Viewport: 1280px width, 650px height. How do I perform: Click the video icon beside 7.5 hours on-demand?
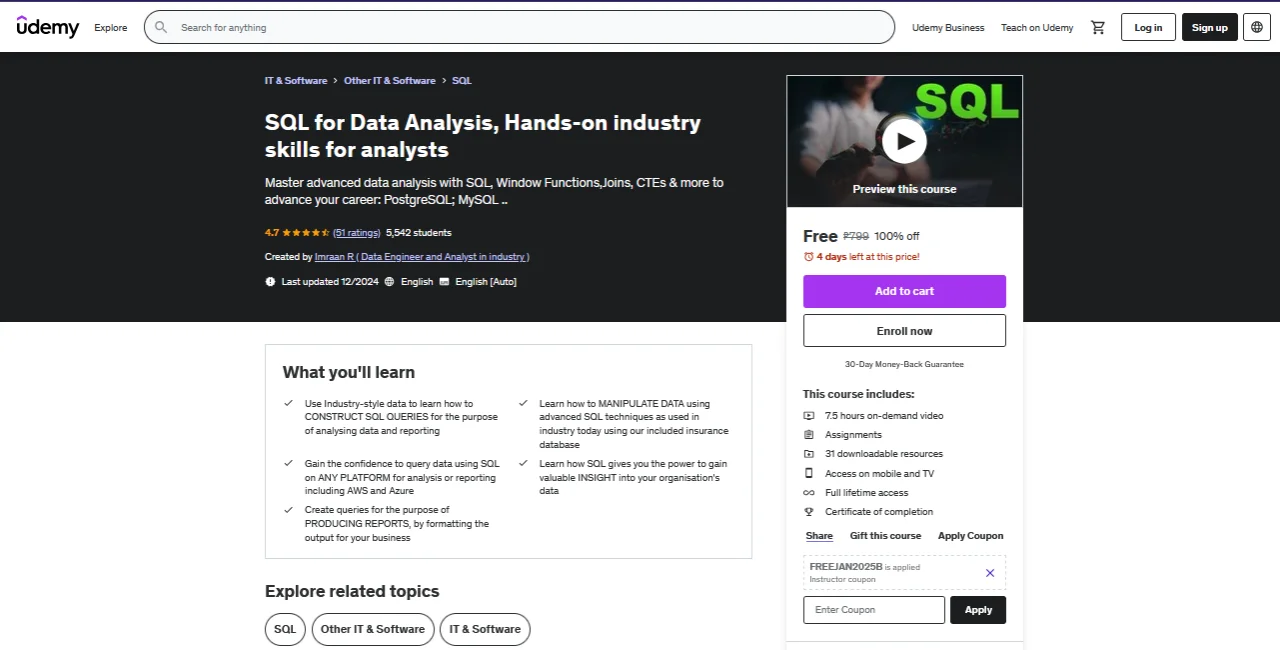coord(809,416)
